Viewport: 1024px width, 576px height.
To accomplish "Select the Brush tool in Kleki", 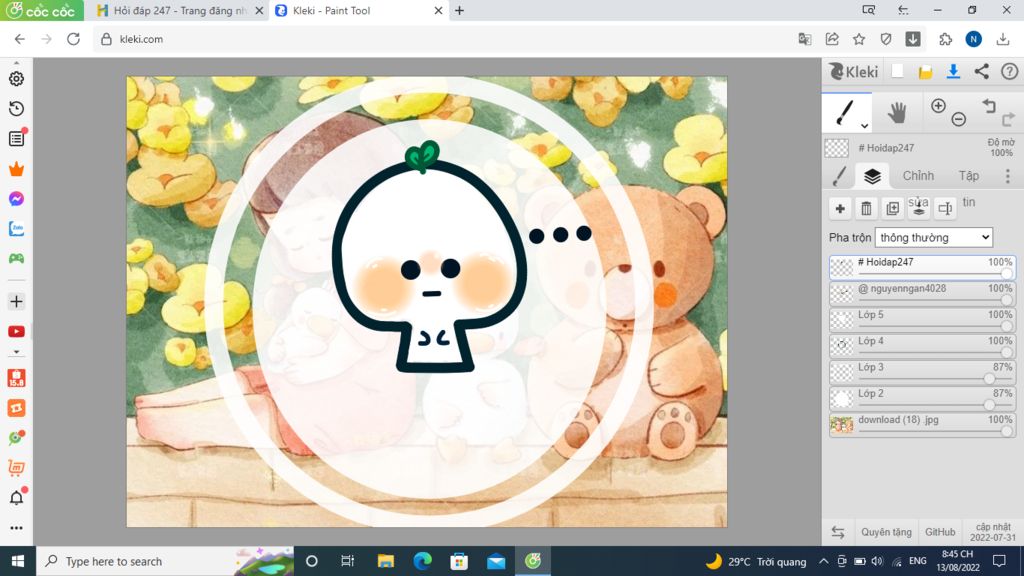I will [844, 112].
